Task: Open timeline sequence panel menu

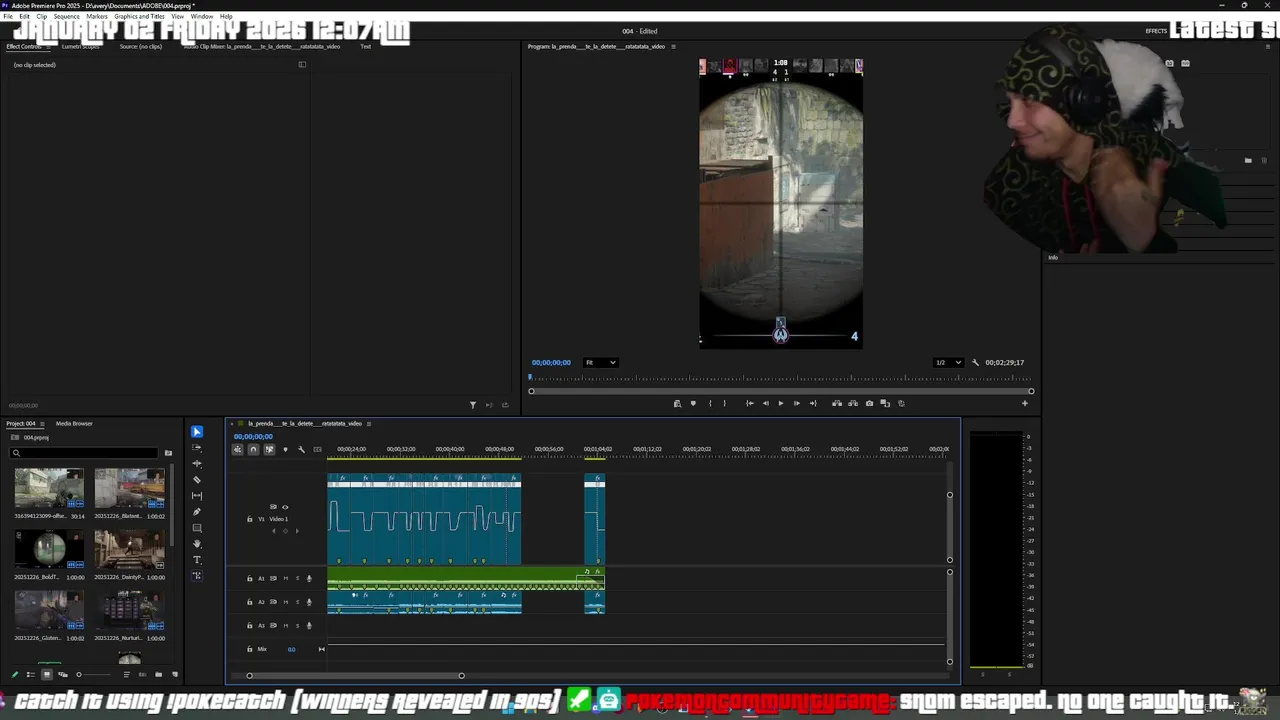Action: 369,424
